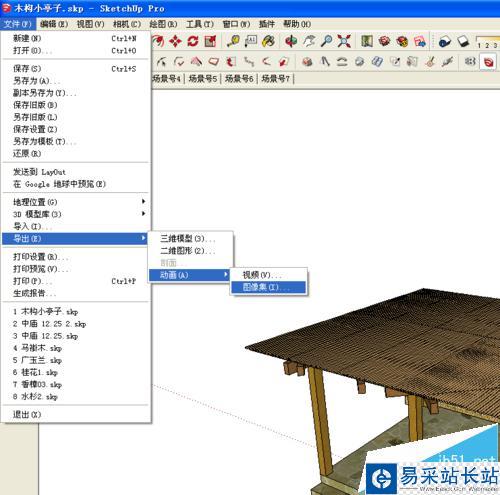This screenshot has height=495, width=500.
Task: Expand the 3D 模型库(3) submenu arrow
Action: click(x=143, y=213)
